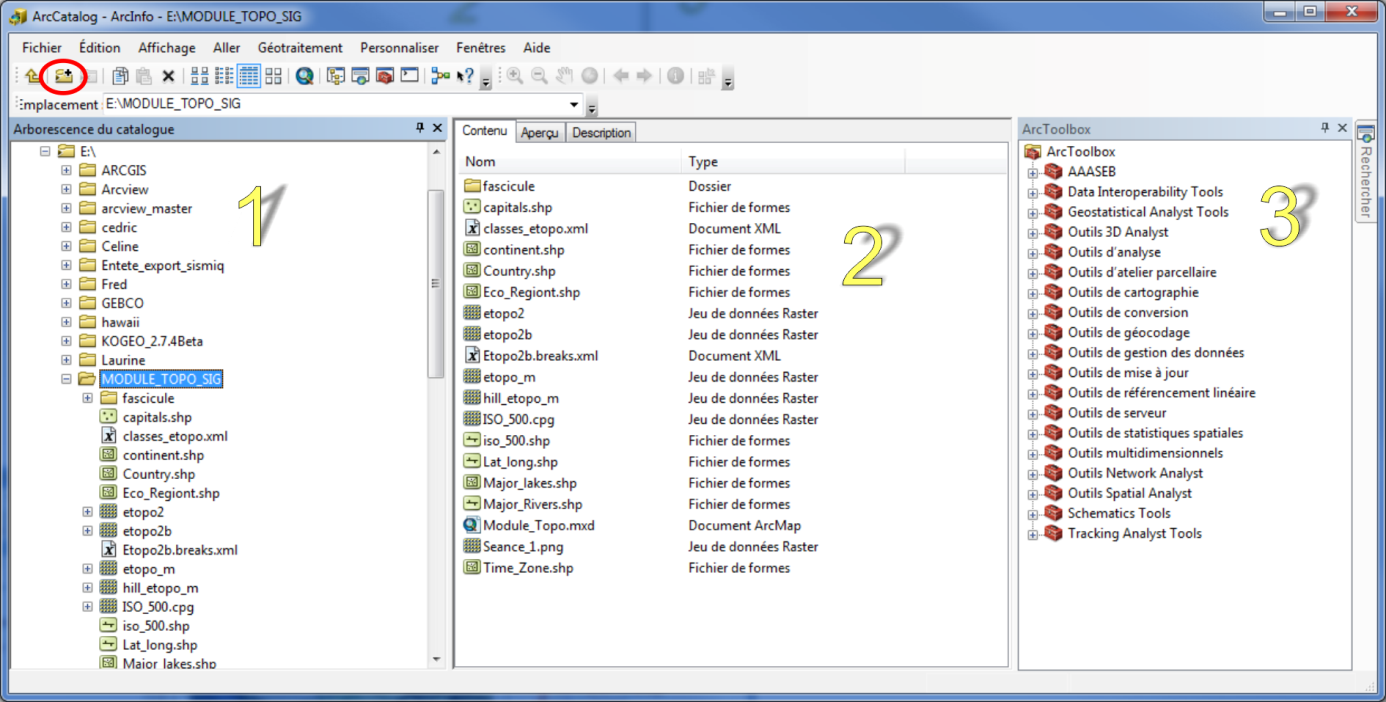Open the Géotraitement menu
The height and width of the screenshot is (702, 1386).
tap(299, 48)
